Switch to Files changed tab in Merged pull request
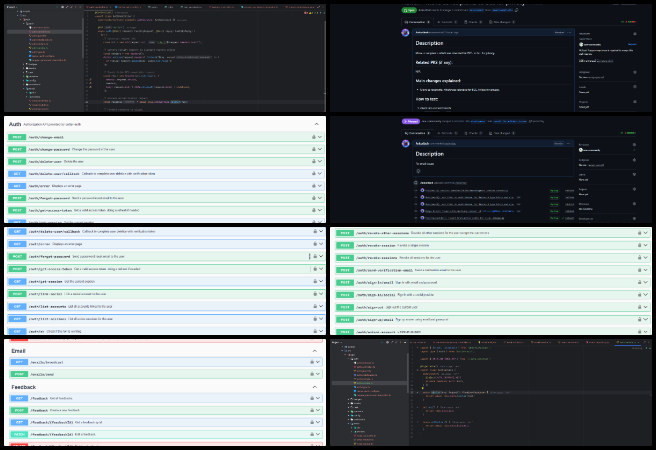 (502, 133)
